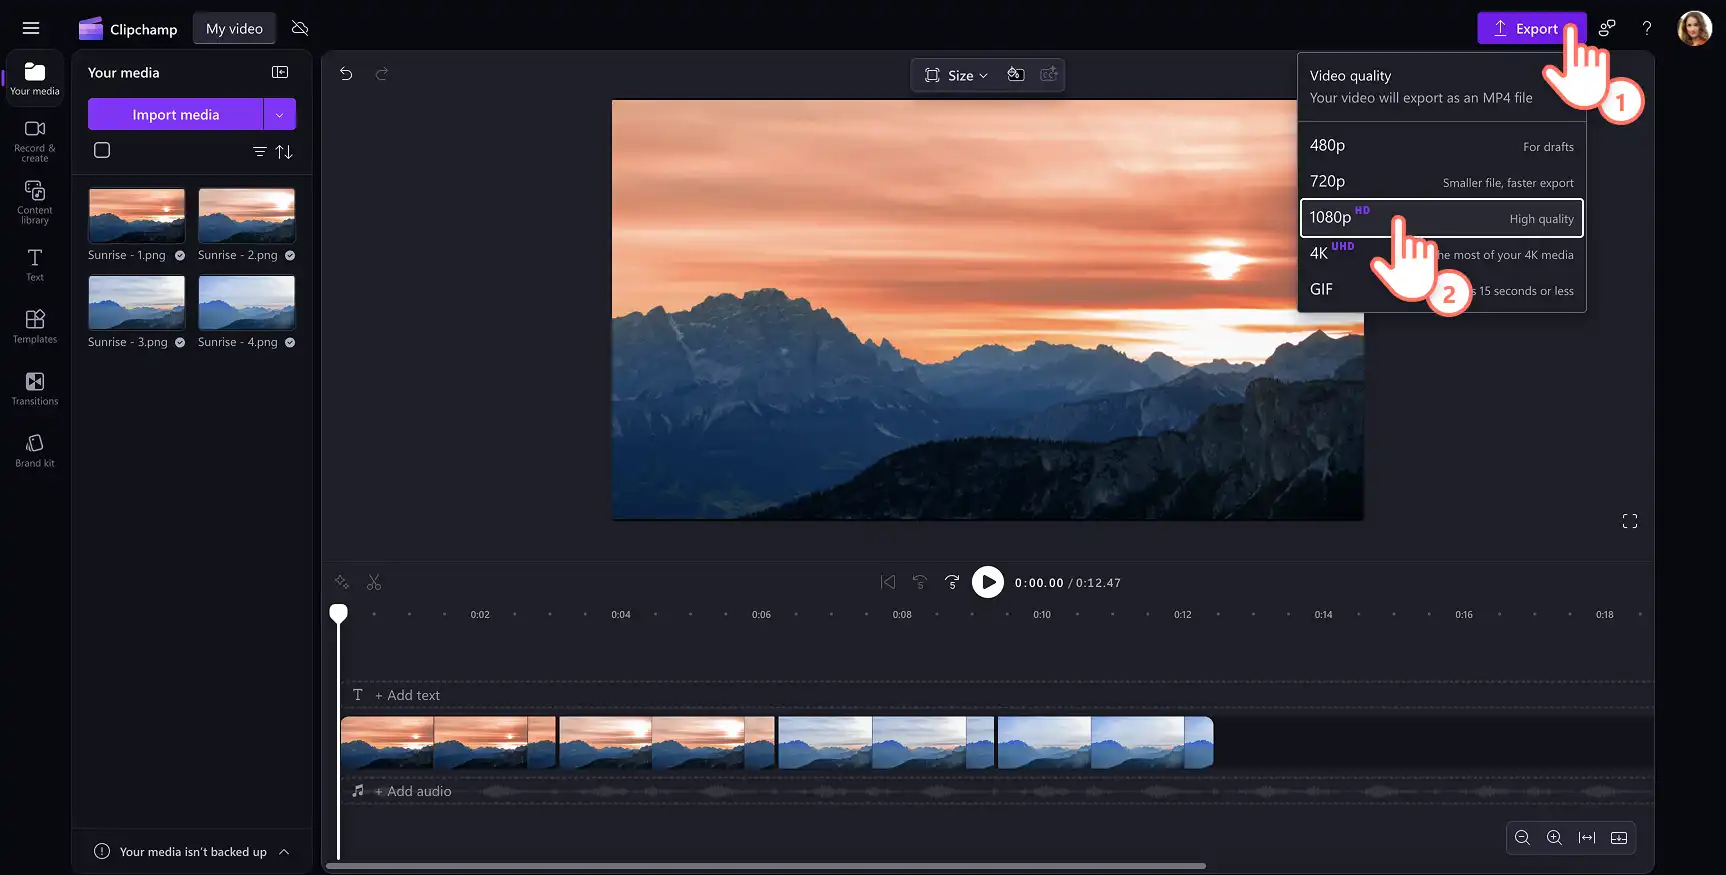Open the media sort order icon

point(284,151)
